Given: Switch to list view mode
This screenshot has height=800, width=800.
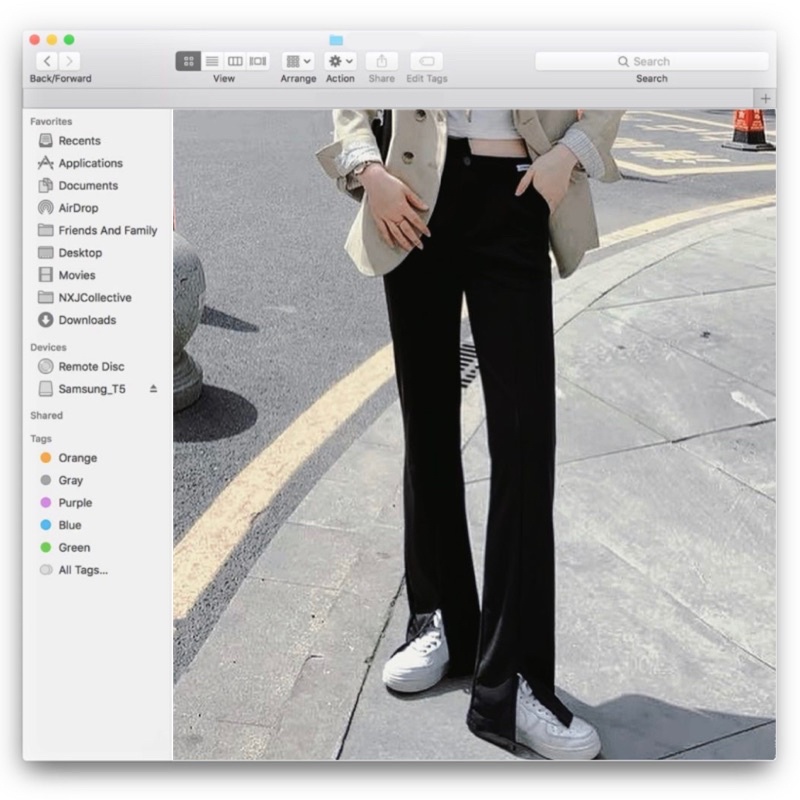Looking at the screenshot, I should (x=212, y=61).
